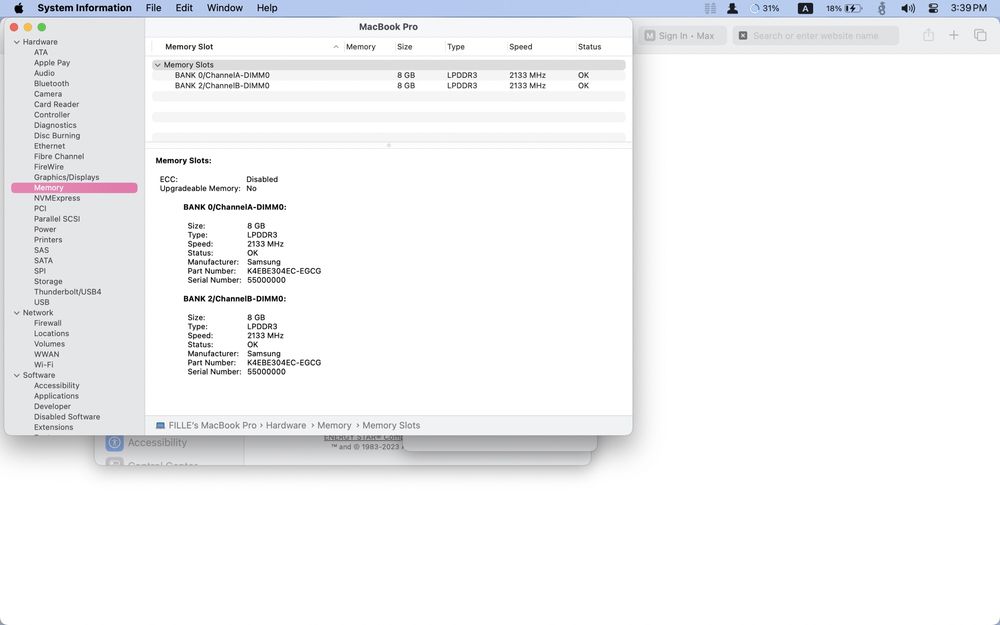This screenshot has width=1000, height=625.
Task: Click the 3:39 PM clock
Action: [968, 8]
